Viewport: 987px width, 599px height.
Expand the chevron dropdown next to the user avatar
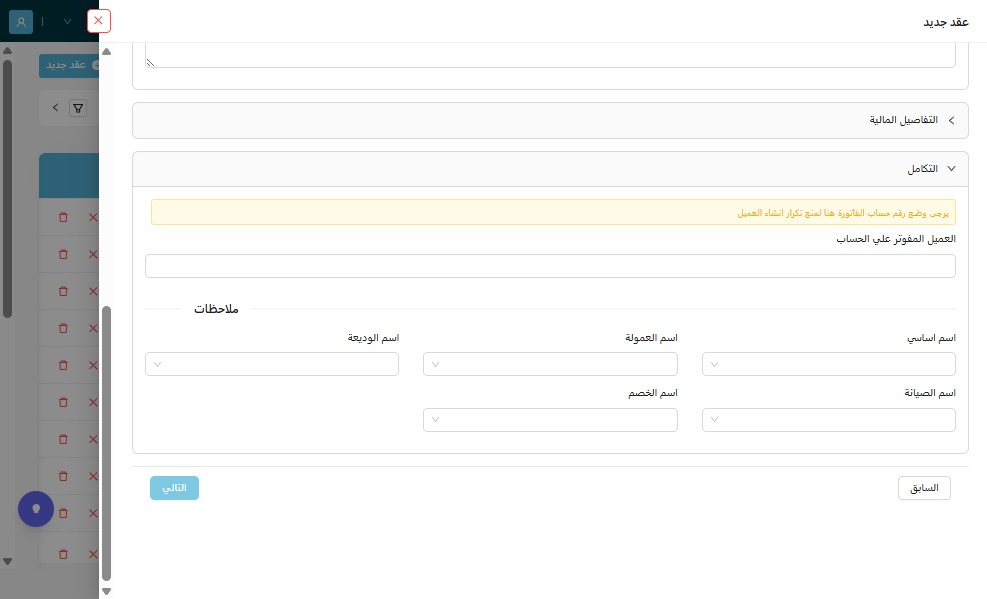click(x=67, y=21)
